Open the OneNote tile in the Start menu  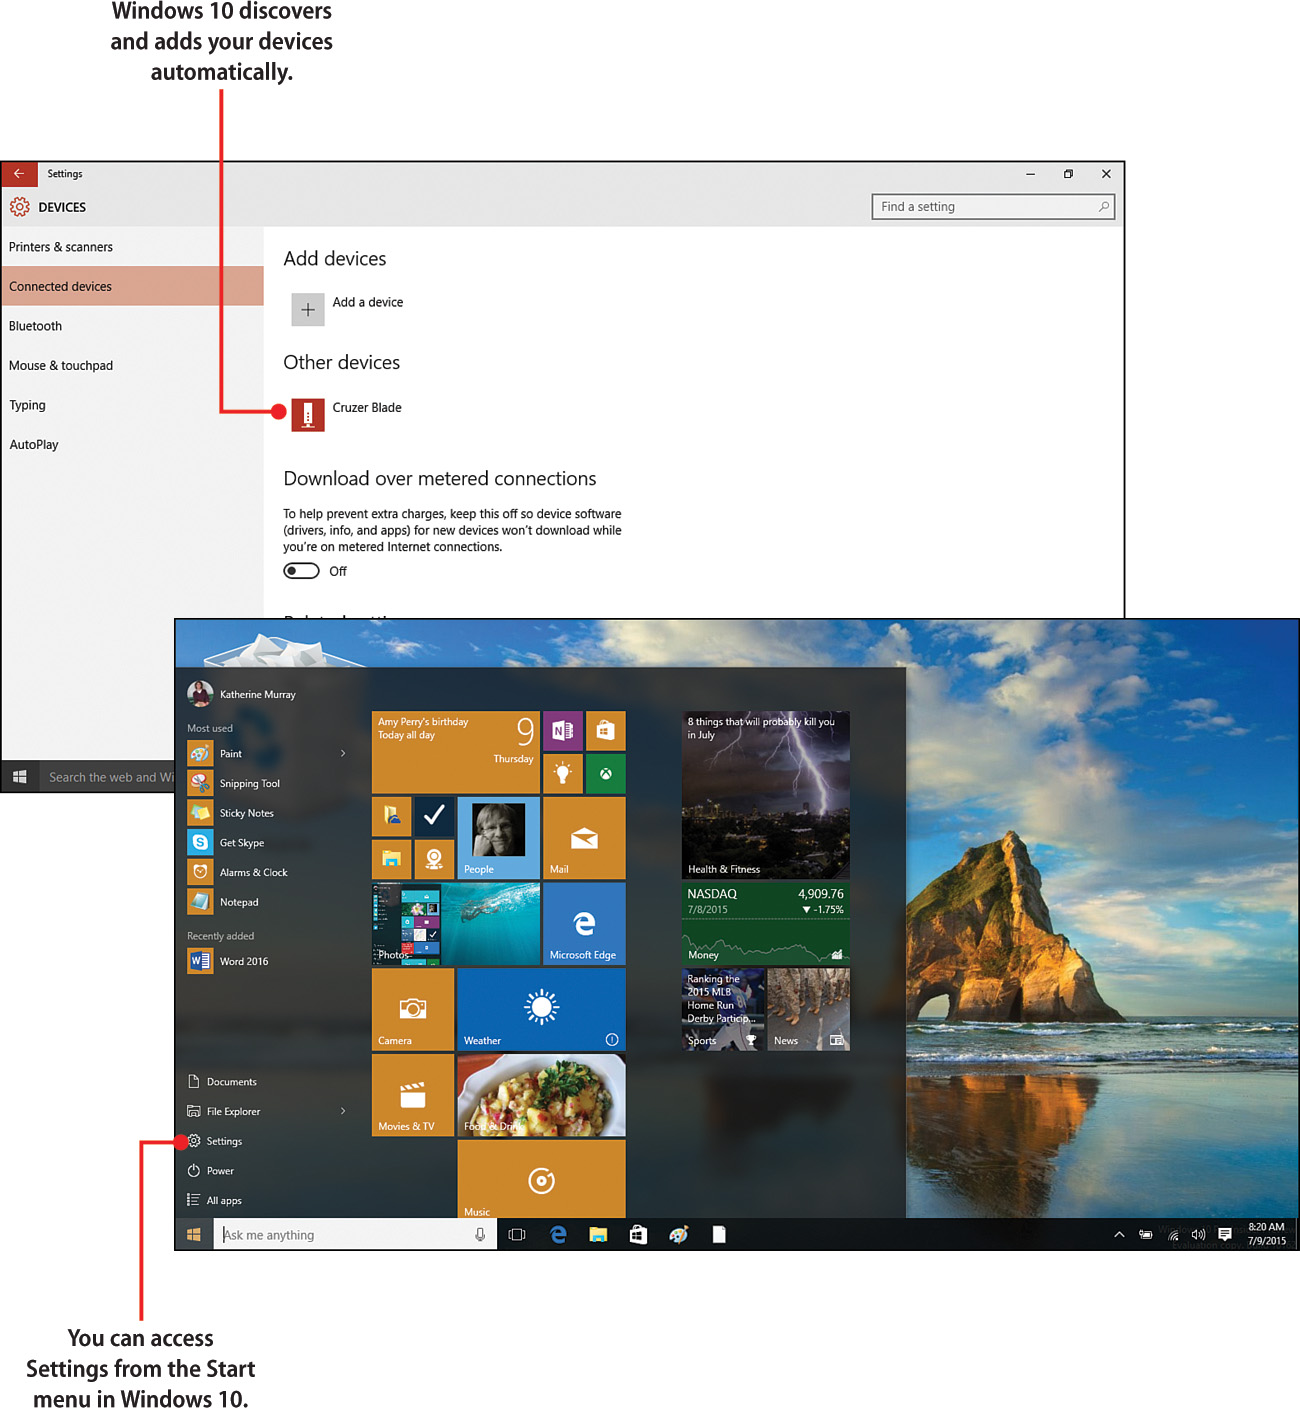point(563,731)
